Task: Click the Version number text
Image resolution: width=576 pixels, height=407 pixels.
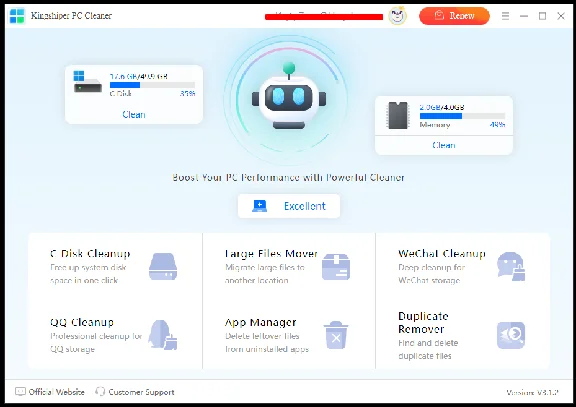Action: pos(532,392)
